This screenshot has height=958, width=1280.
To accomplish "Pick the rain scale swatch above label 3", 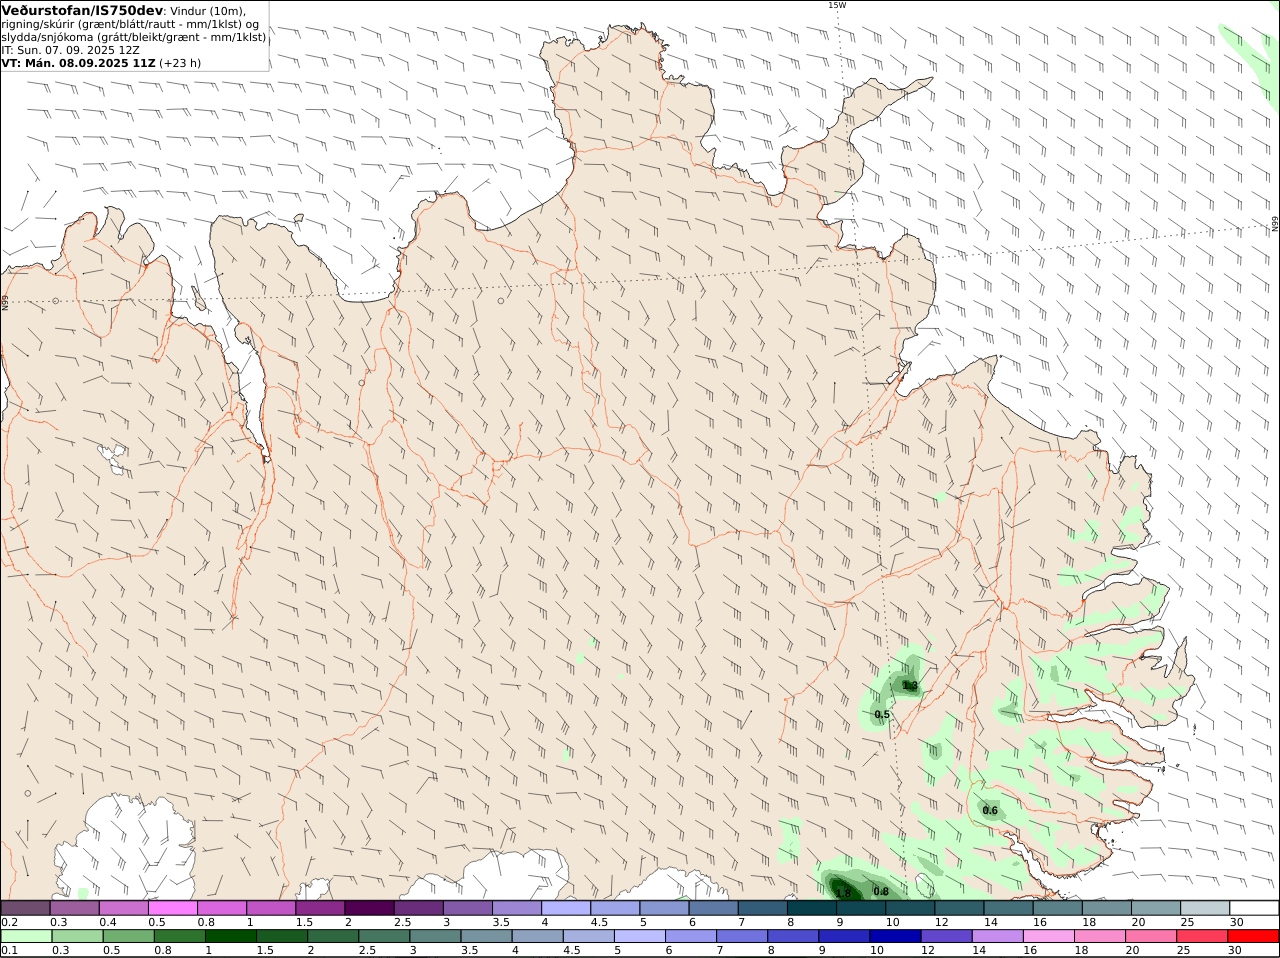I will click(x=435, y=936).
